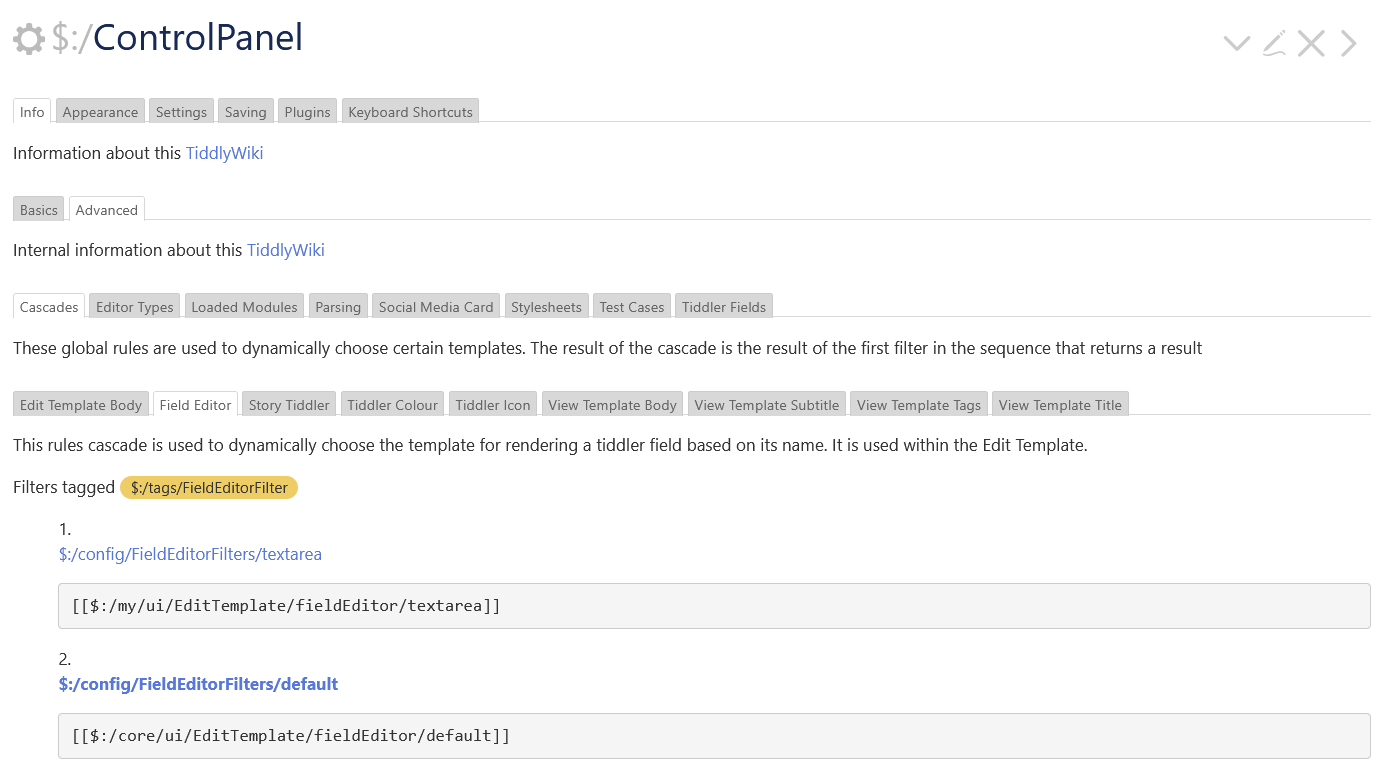Open the View Template Subtitle tab
This screenshot has height=771, width=1382.
(767, 404)
